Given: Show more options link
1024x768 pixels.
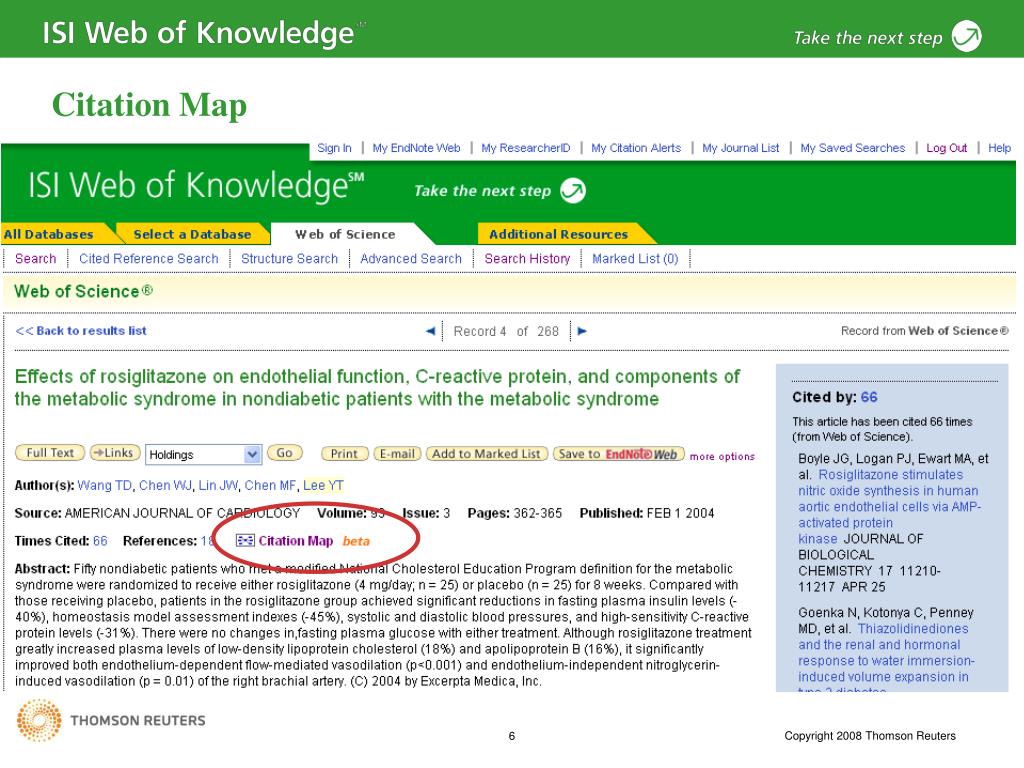Looking at the screenshot, I should tap(722, 456).
